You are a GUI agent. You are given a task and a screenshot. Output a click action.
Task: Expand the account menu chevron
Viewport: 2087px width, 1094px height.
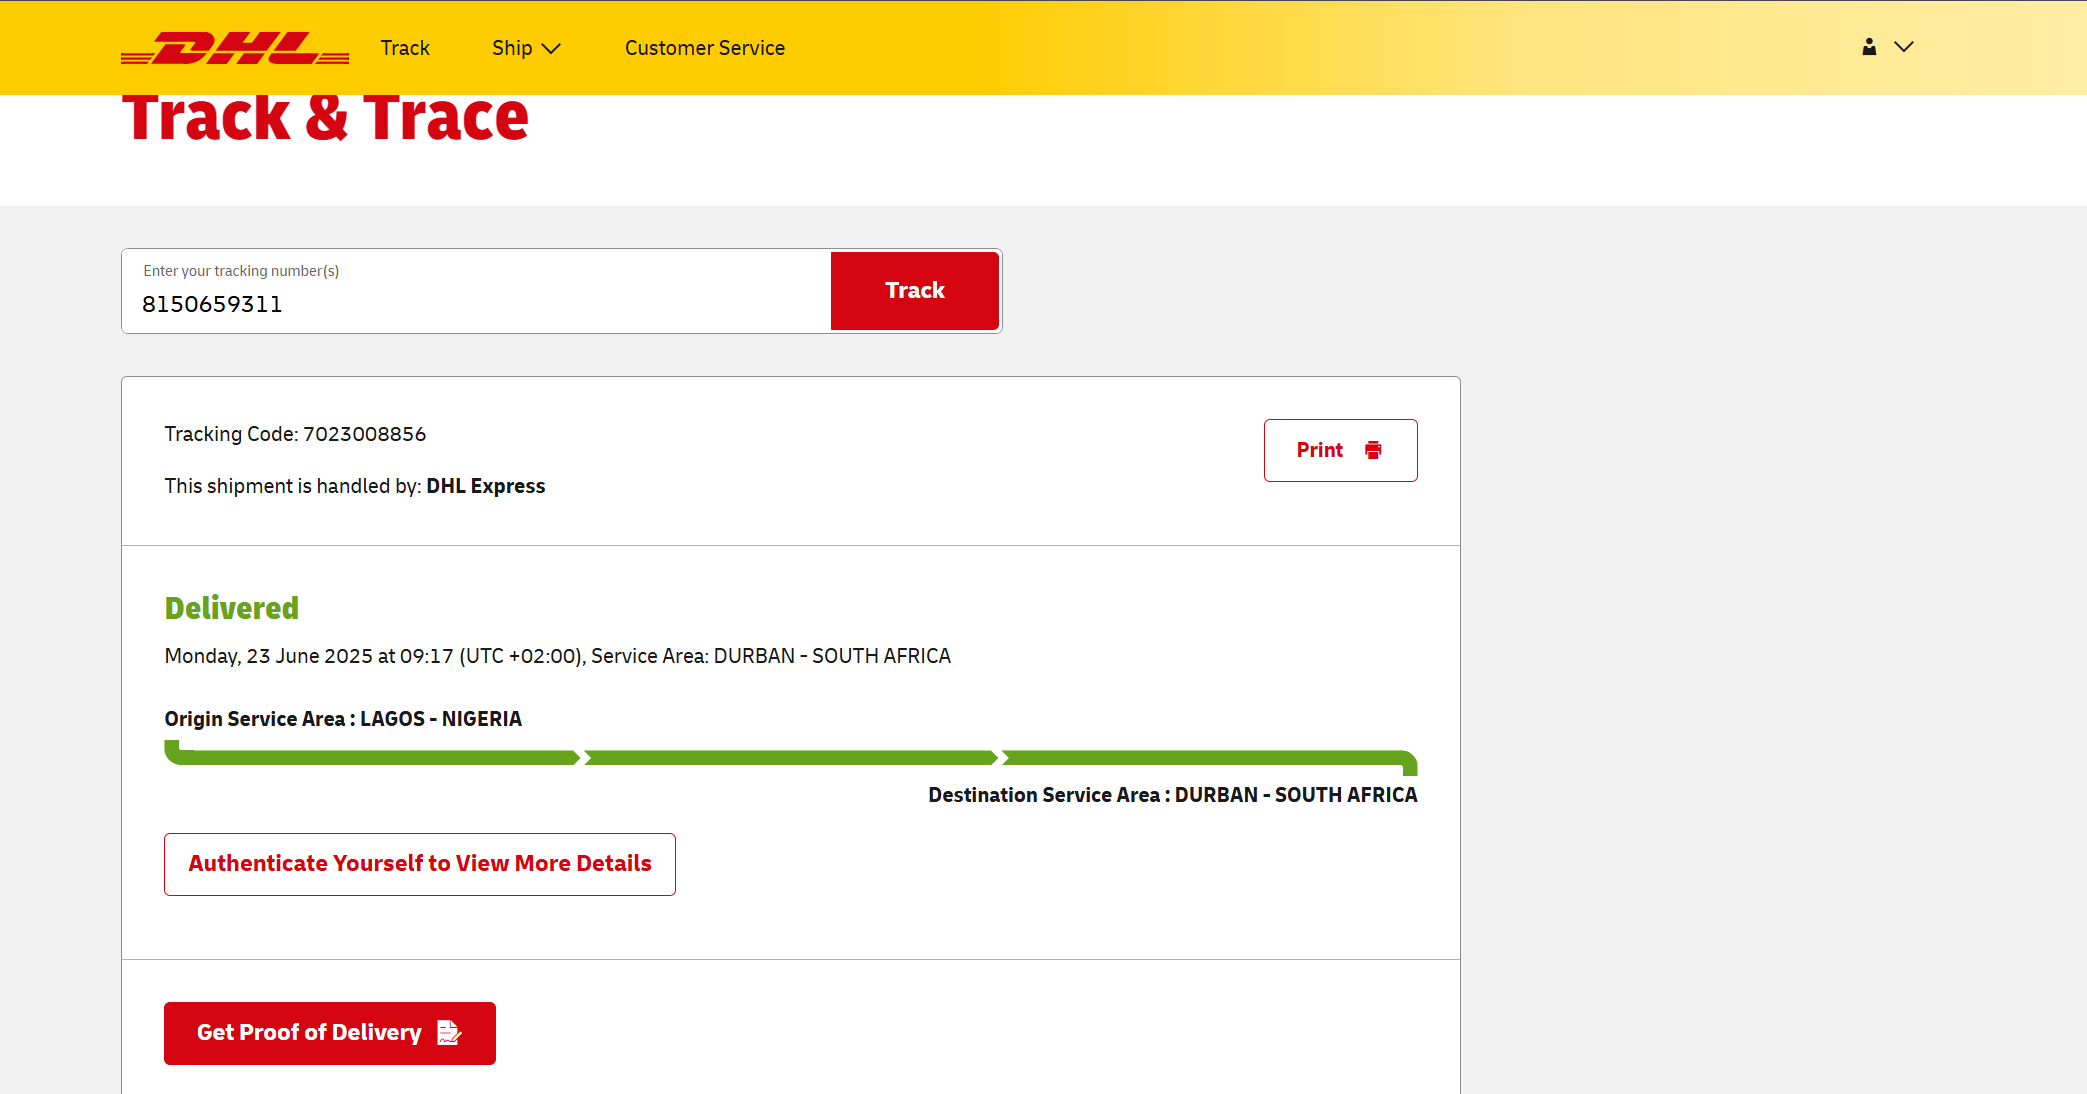coord(1904,47)
